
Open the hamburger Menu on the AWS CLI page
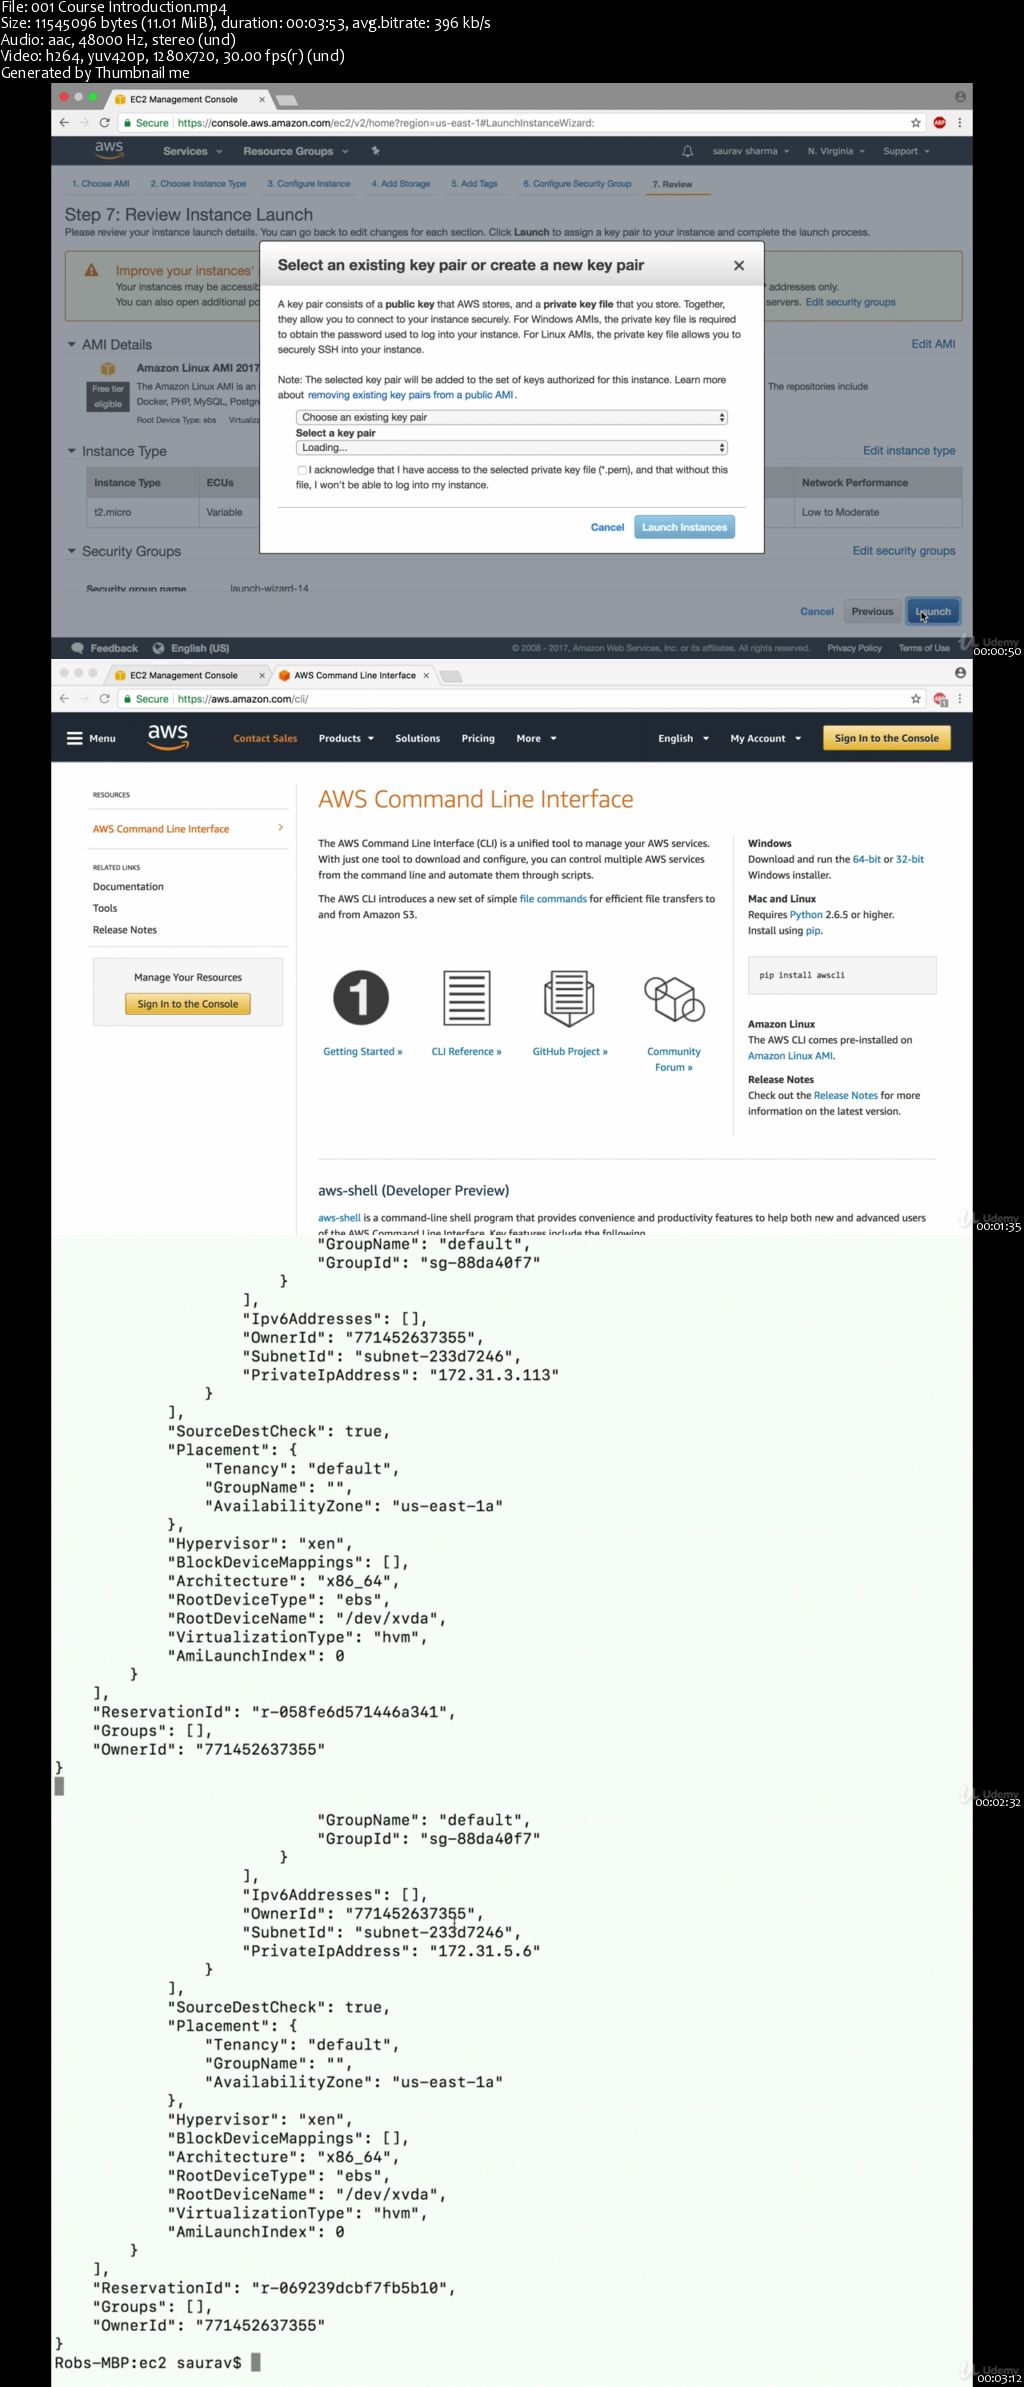click(91, 738)
